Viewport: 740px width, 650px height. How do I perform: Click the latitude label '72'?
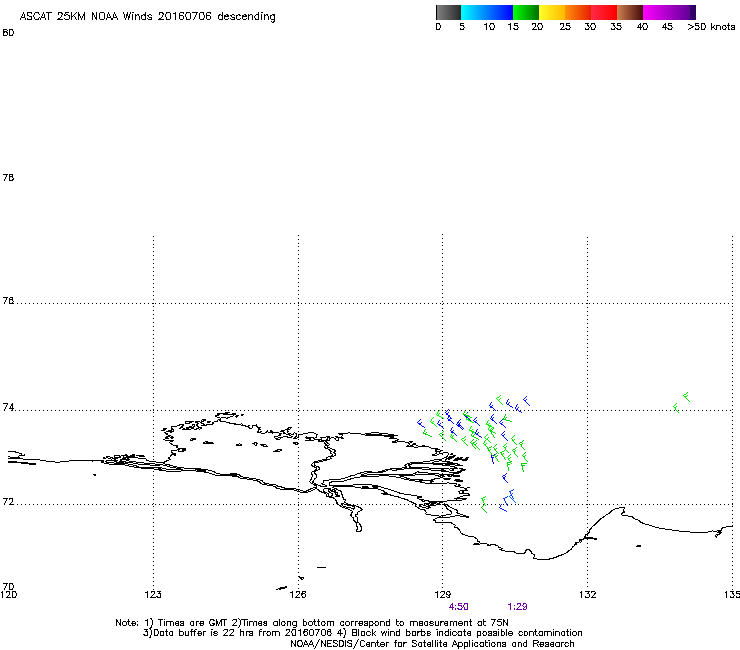[x=8, y=501]
